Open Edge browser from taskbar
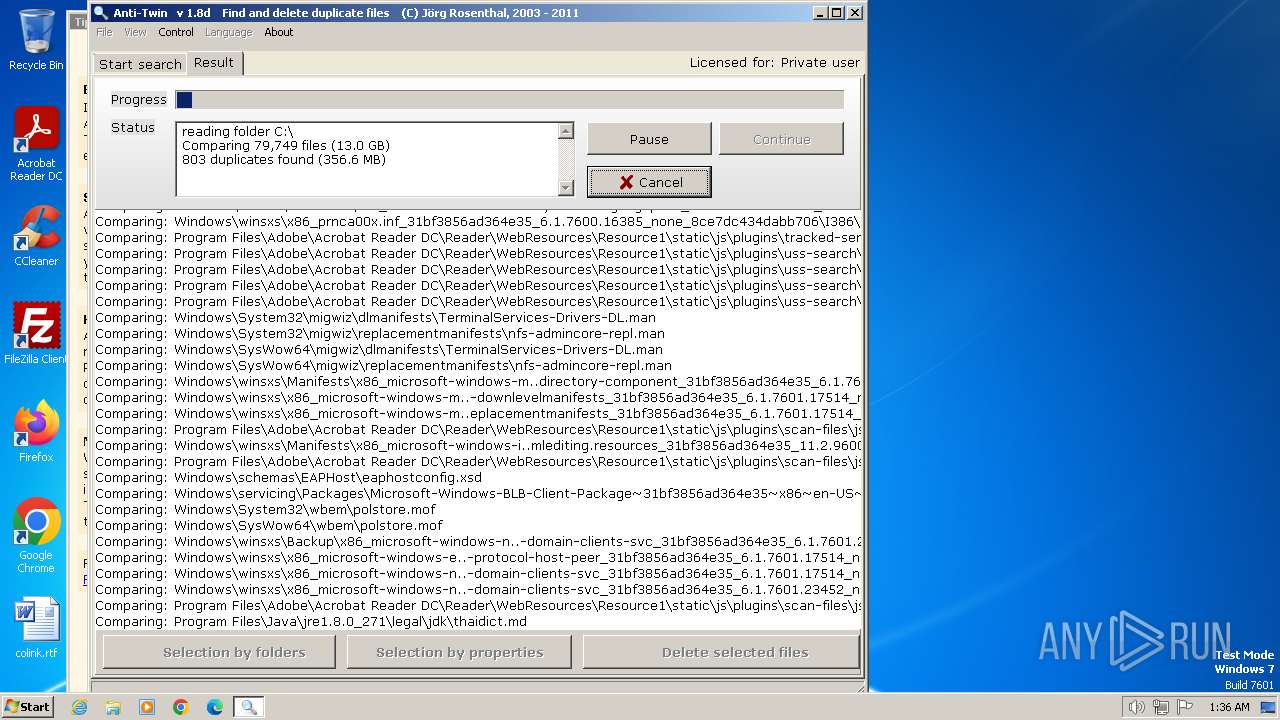1280x720 pixels. (215, 707)
